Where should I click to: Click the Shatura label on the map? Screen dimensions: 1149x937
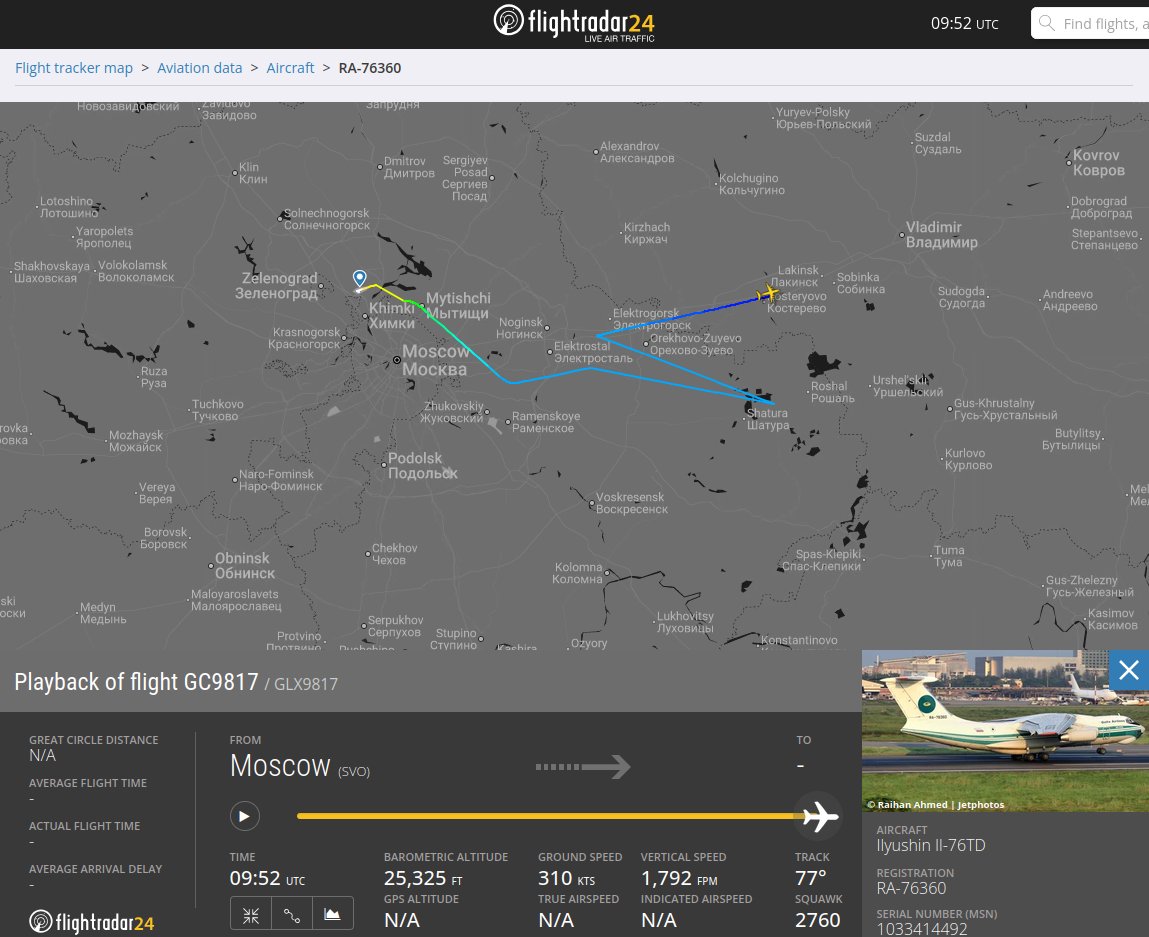pyautogui.click(x=768, y=419)
